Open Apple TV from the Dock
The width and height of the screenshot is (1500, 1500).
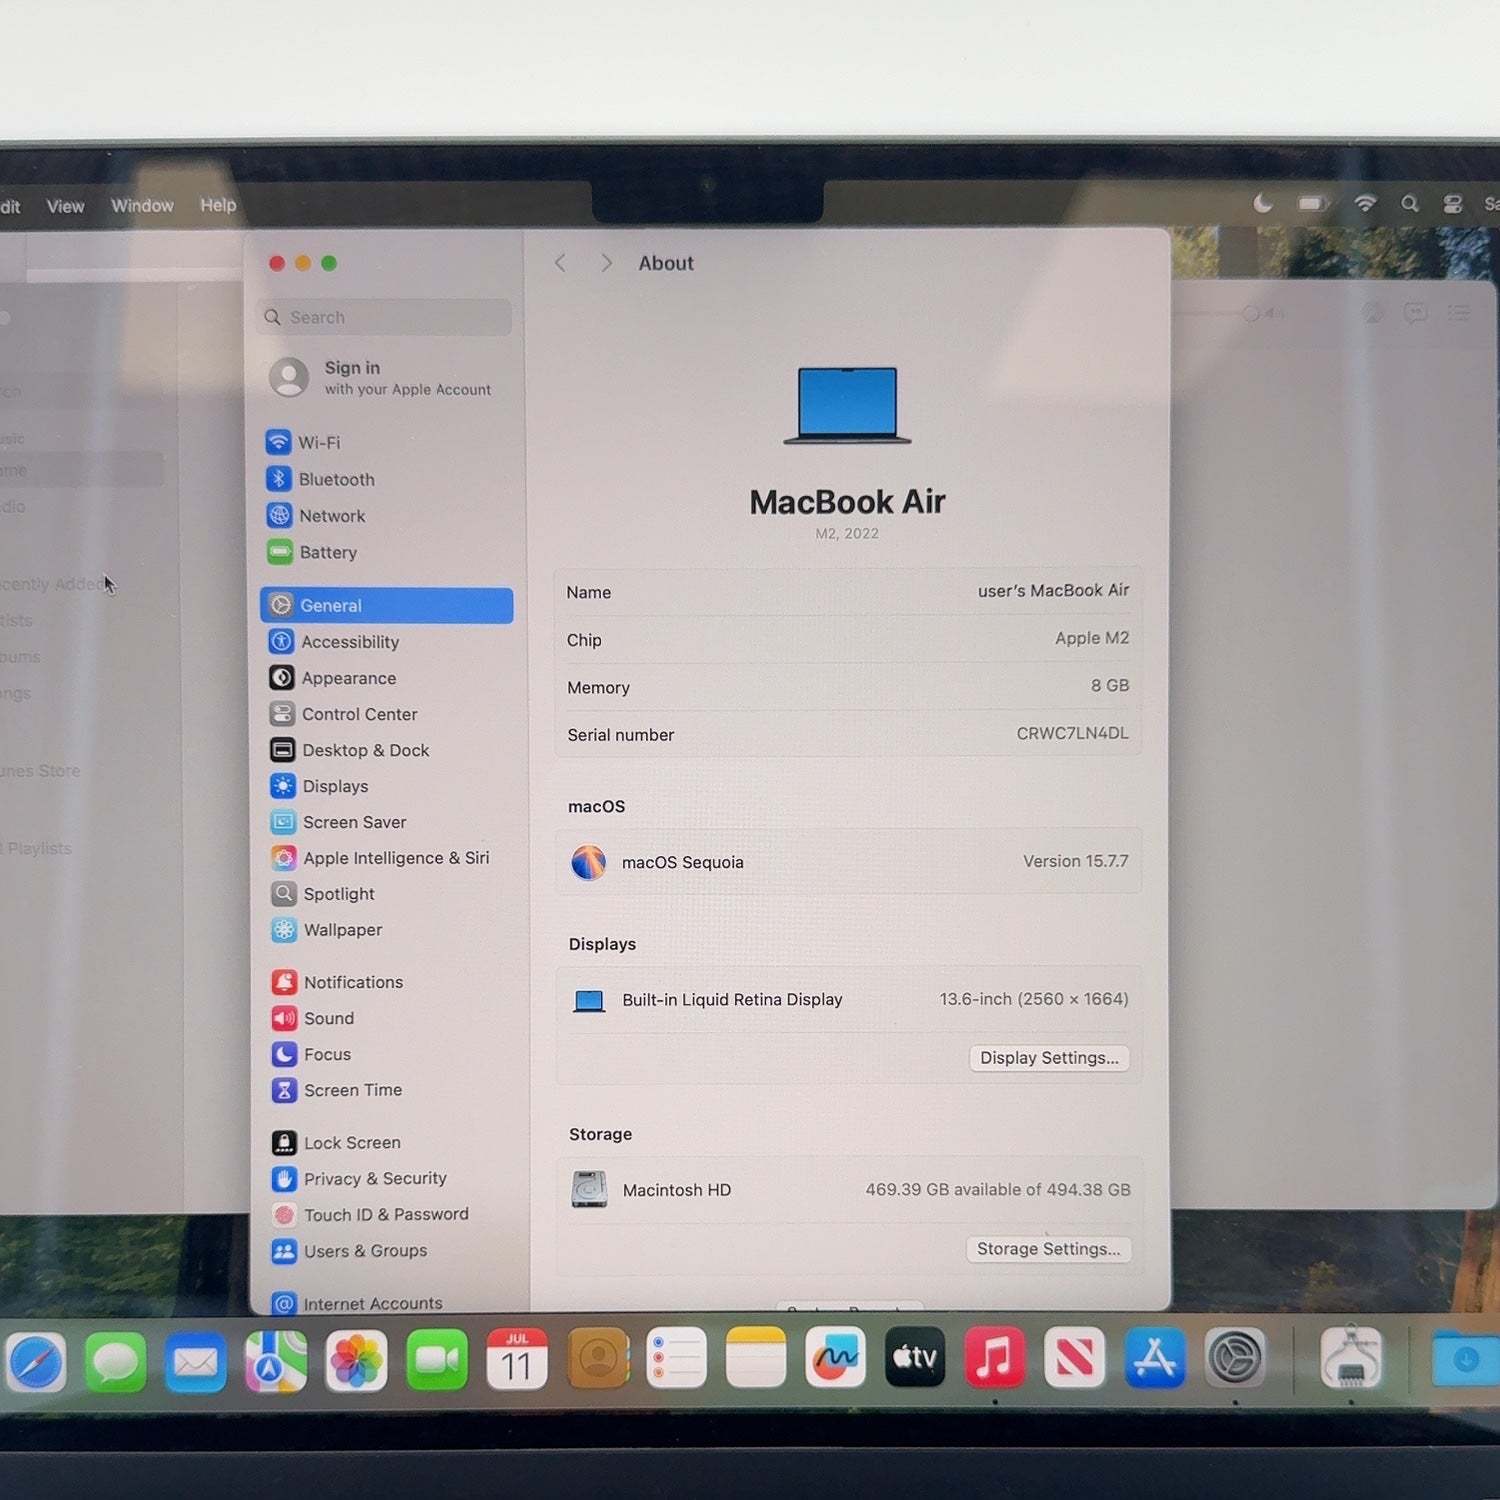(915, 1357)
